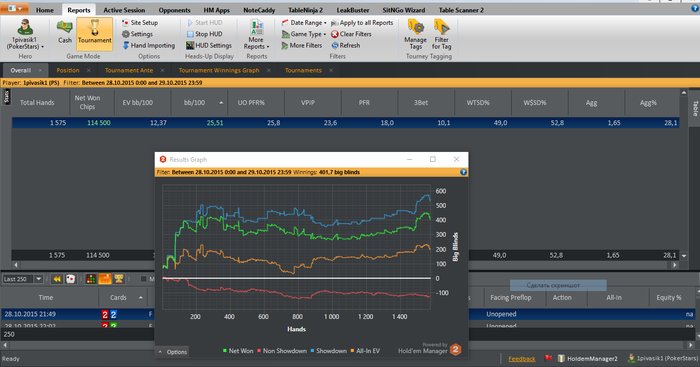Click HoldemManager2 database in status bar
700x367 pixels.
click(588, 359)
